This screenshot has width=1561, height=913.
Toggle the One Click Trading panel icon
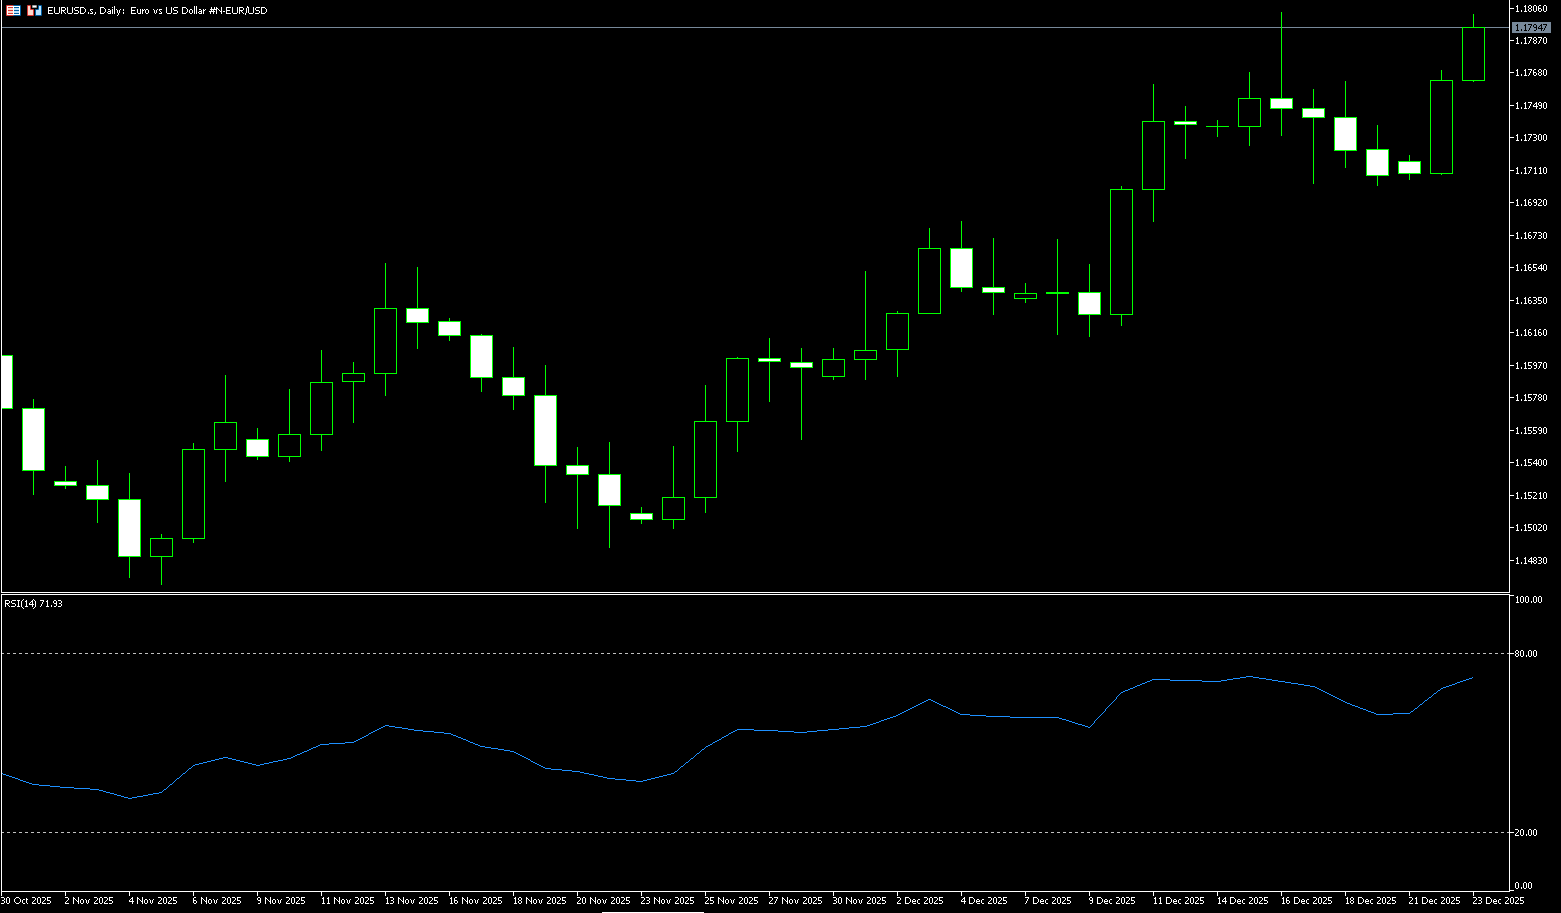pyautogui.click(x=13, y=10)
